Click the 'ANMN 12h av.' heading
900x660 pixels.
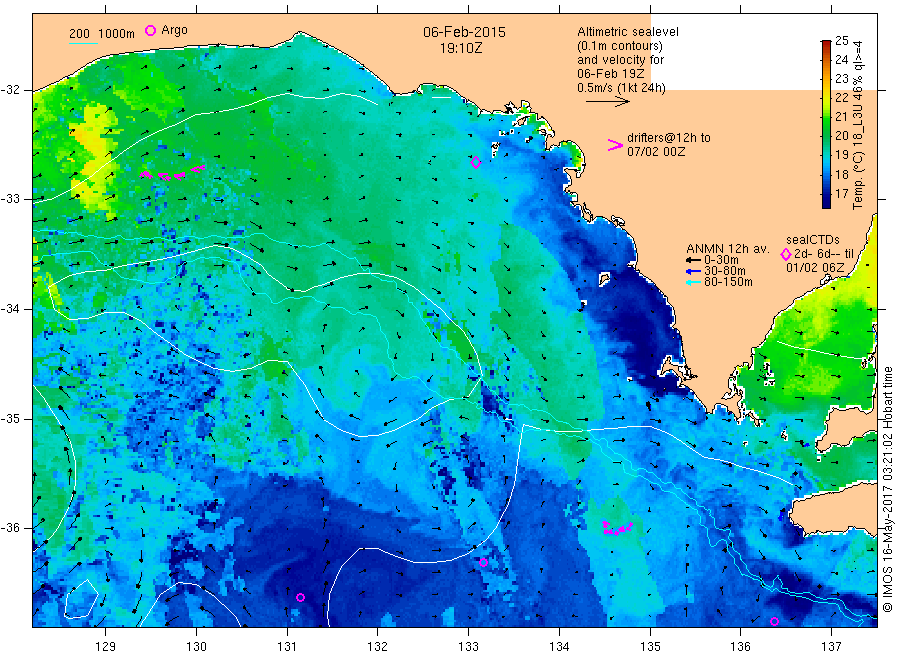(728, 249)
